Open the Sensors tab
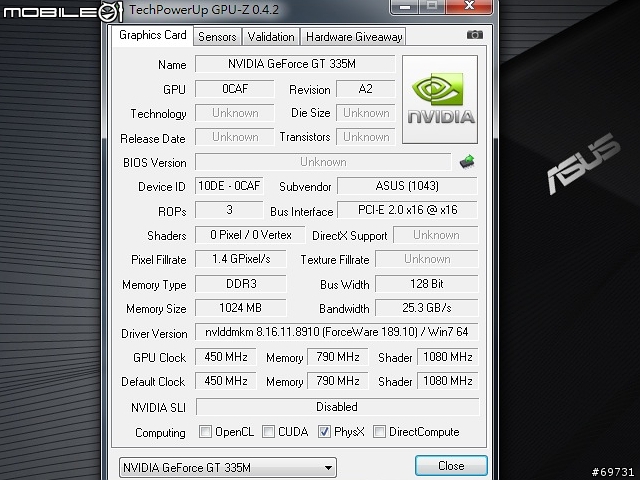The image size is (640, 480). point(217,37)
